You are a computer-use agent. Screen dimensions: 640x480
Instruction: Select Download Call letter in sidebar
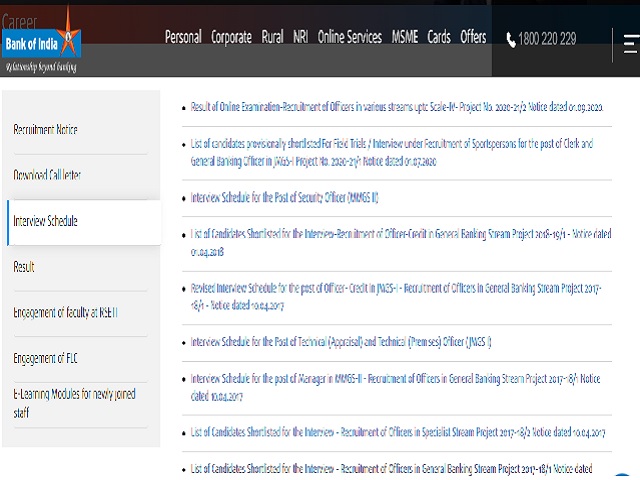47,175
